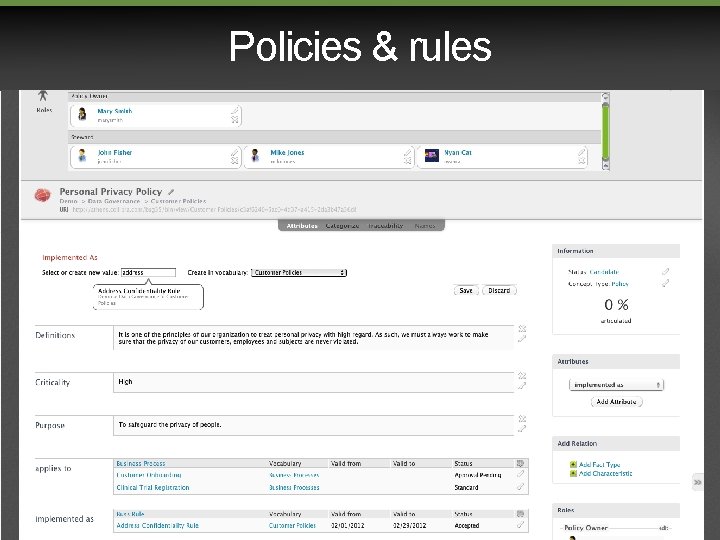The height and width of the screenshot is (540, 720).
Task: Edit Mary Smith's role assignment pencil
Action: point(235,111)
